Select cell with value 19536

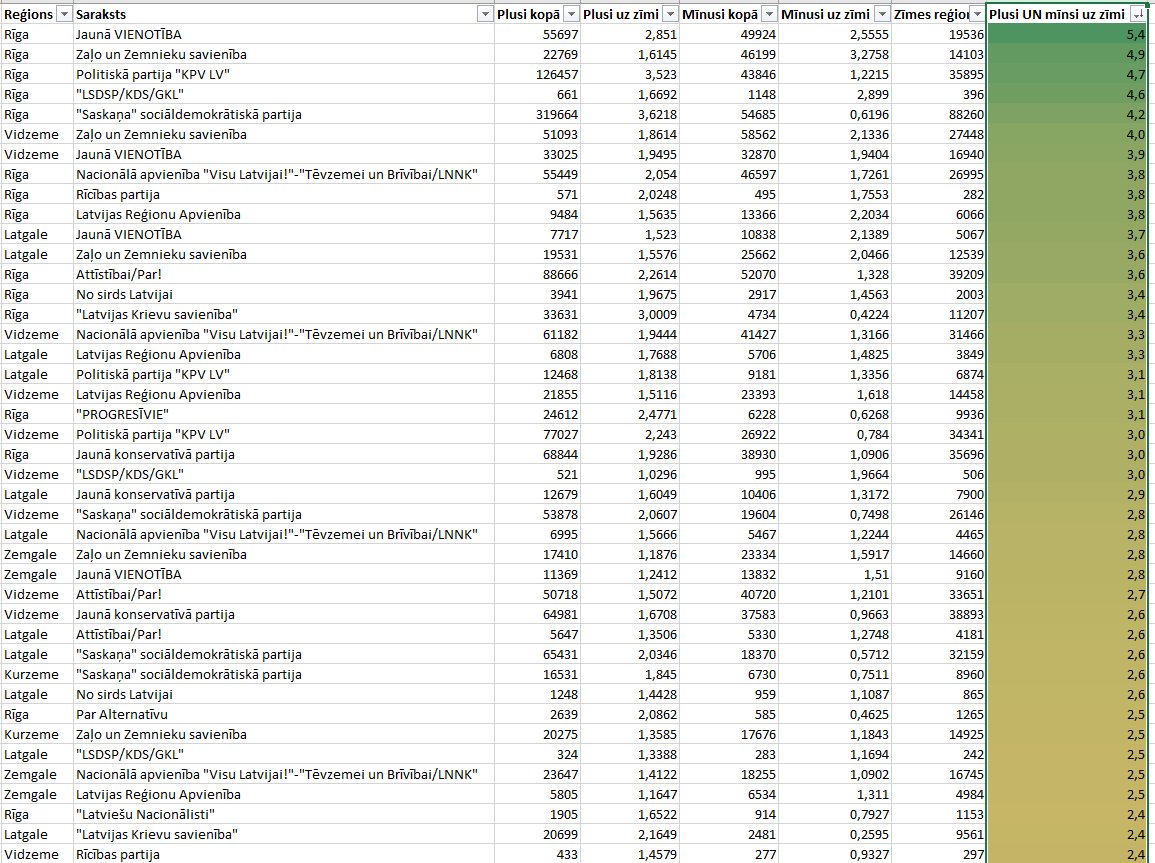point(938,35)
